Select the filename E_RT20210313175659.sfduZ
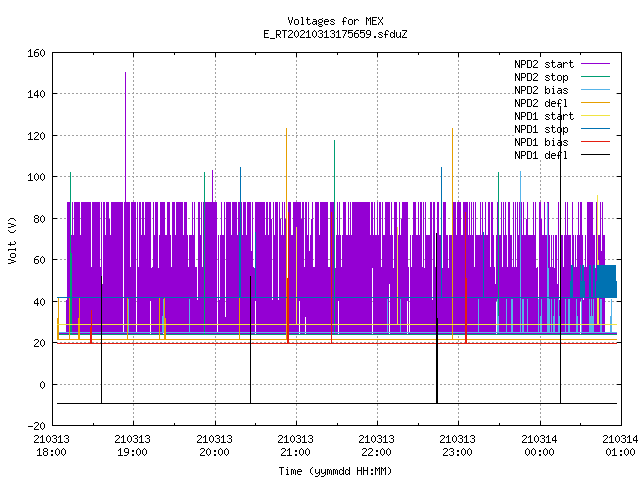640x480 pixels. (x=335, y=34)
